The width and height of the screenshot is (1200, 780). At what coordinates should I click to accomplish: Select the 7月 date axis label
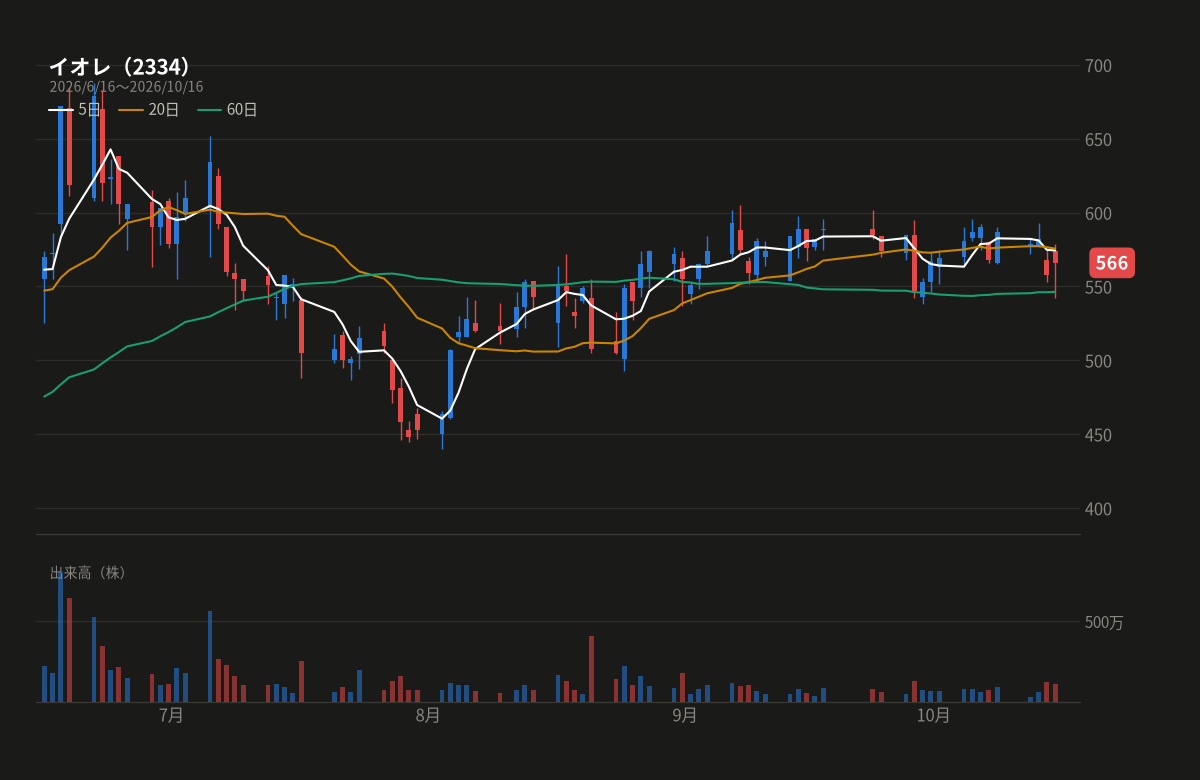(x=171, y=716)
